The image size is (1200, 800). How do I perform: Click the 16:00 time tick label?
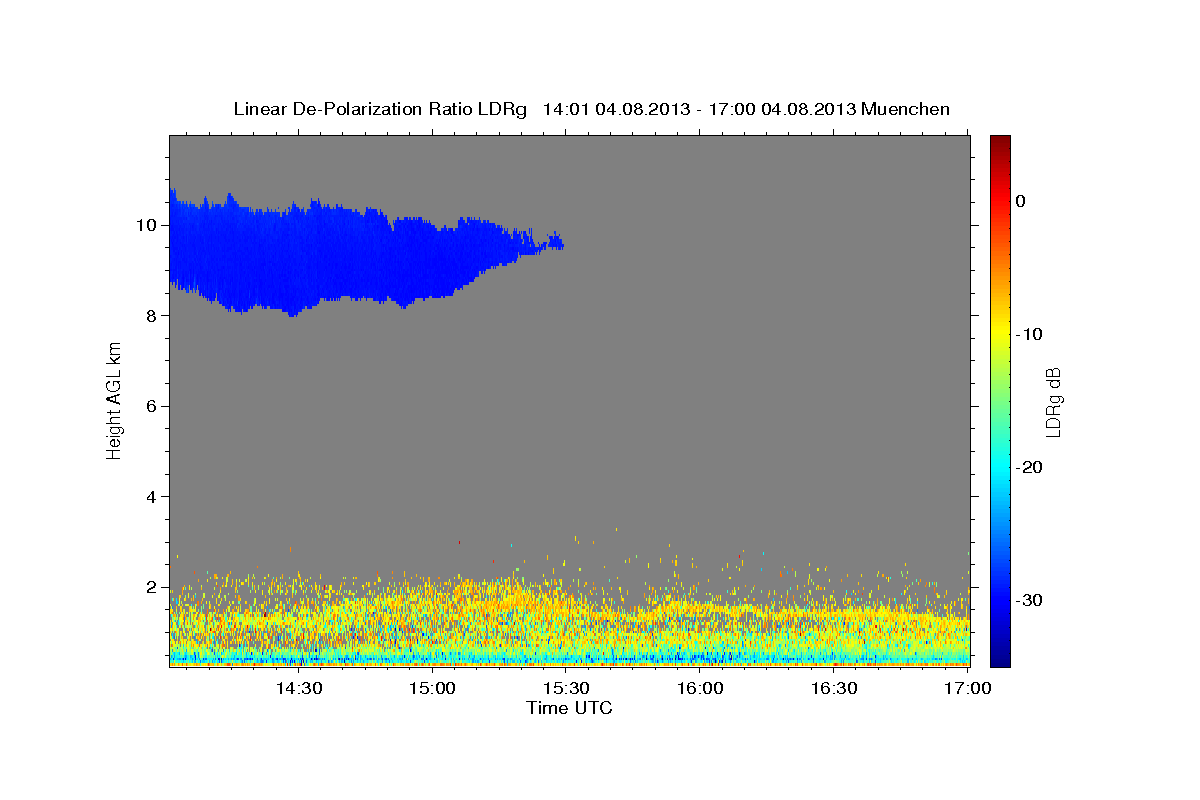pos(701,688)
